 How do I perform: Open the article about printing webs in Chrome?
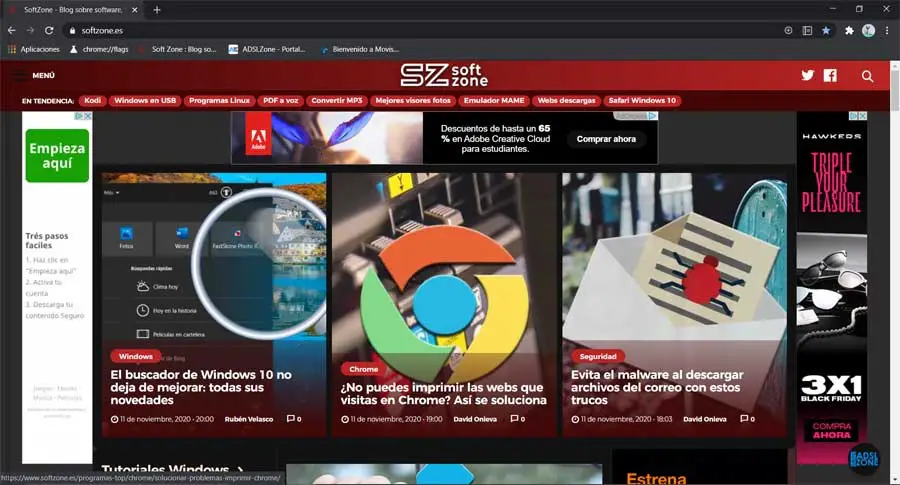click(443, 394)
